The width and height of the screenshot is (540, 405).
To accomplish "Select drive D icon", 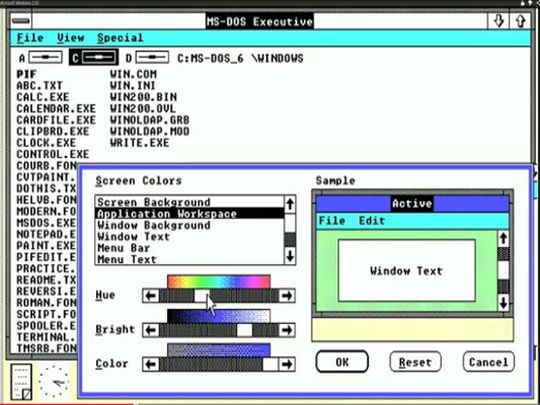I will point(152,58).
